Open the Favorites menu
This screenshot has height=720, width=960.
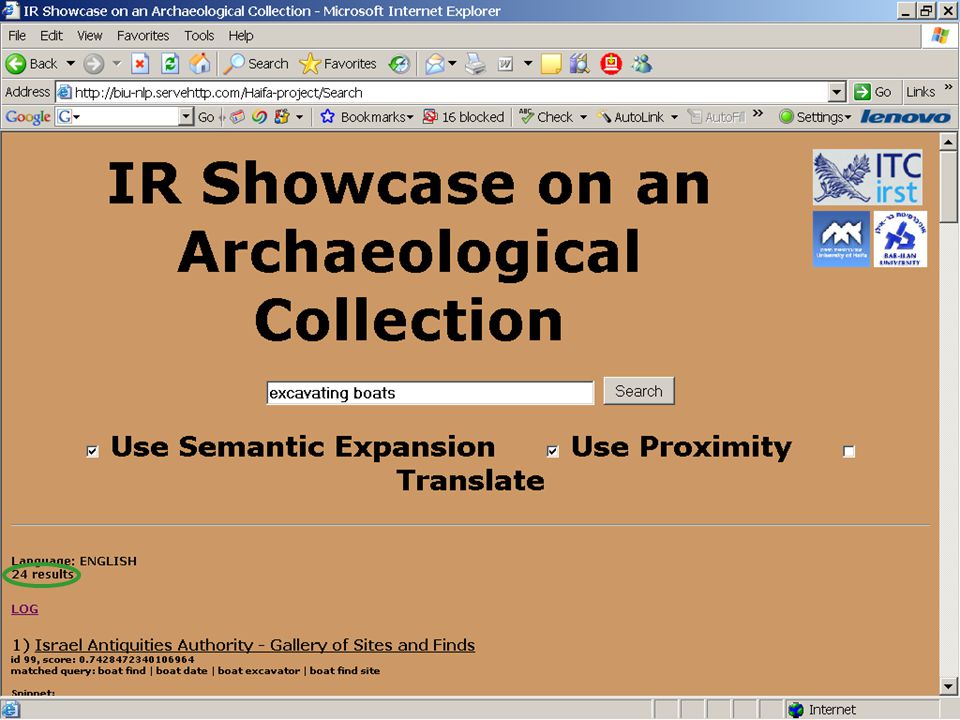pyautogui.click(x=143, y=36)
